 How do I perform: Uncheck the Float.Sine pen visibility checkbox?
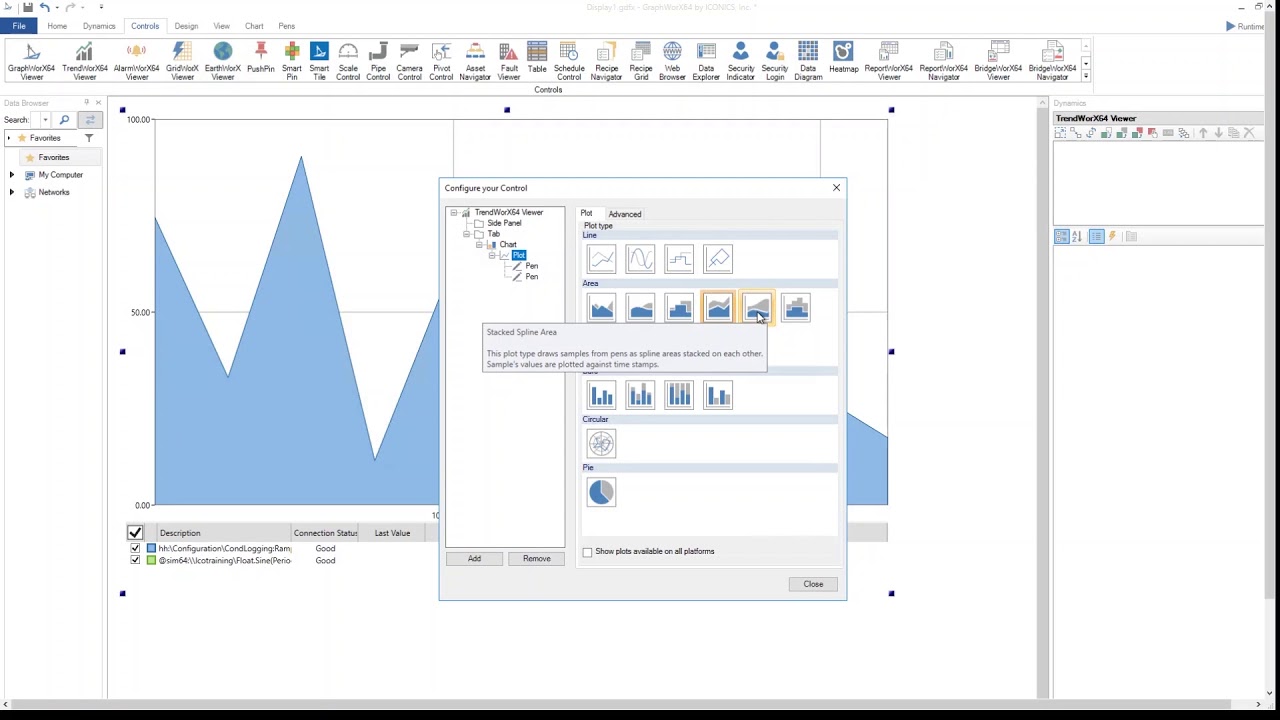[135, 561]
